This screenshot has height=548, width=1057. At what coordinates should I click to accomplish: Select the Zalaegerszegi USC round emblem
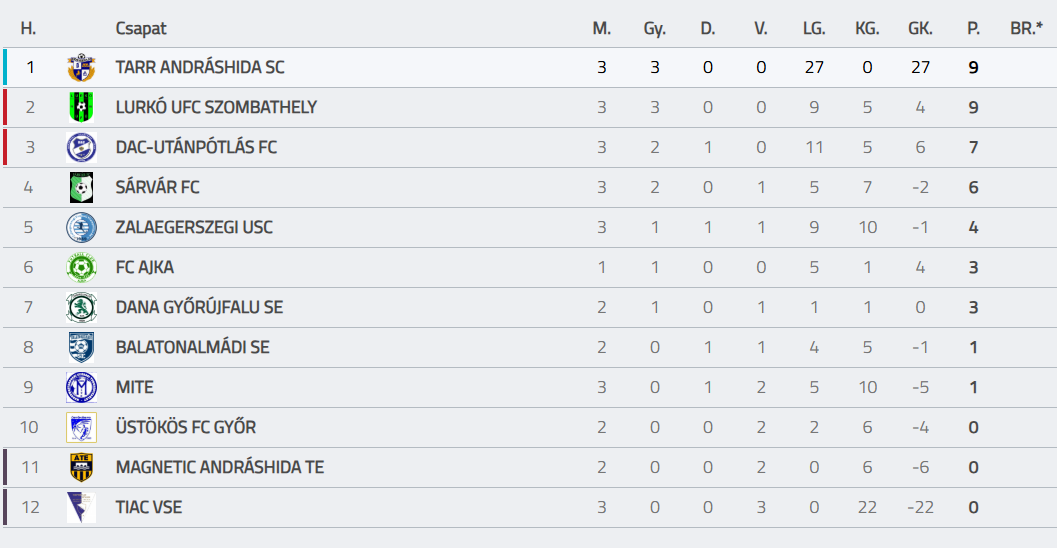[x=82, y=228]
